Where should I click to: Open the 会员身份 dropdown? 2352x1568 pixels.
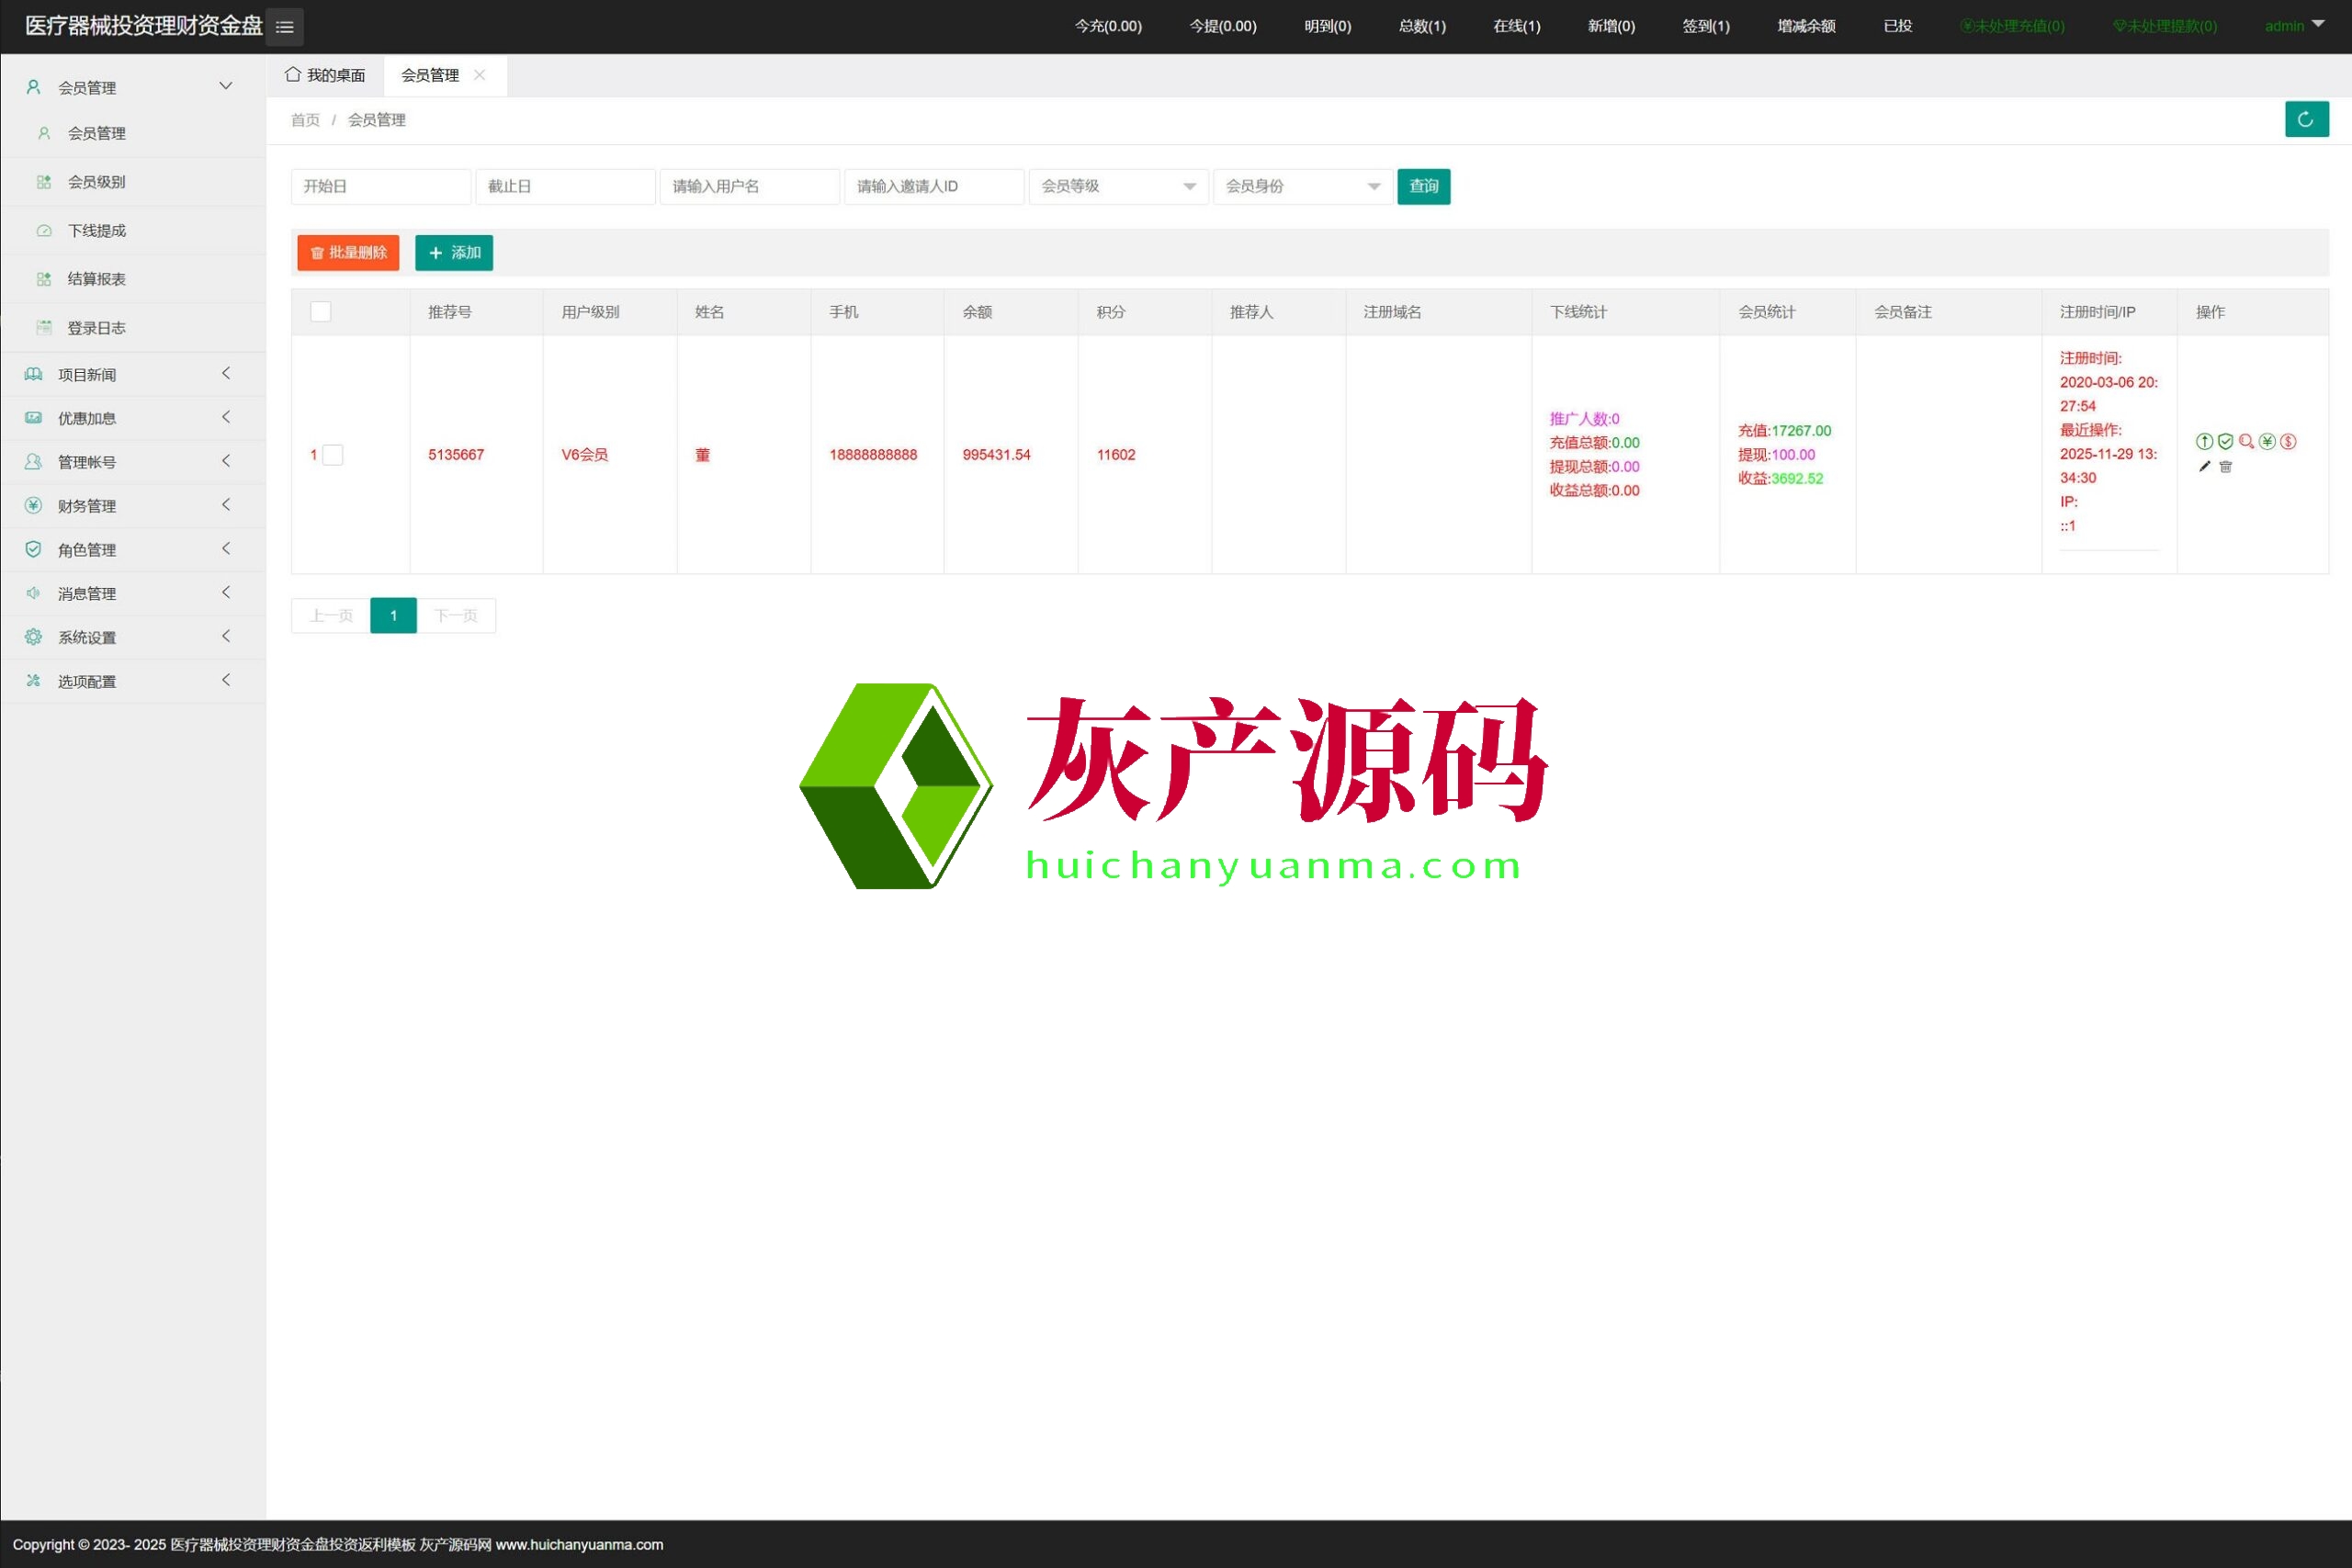coord(1302,186)
